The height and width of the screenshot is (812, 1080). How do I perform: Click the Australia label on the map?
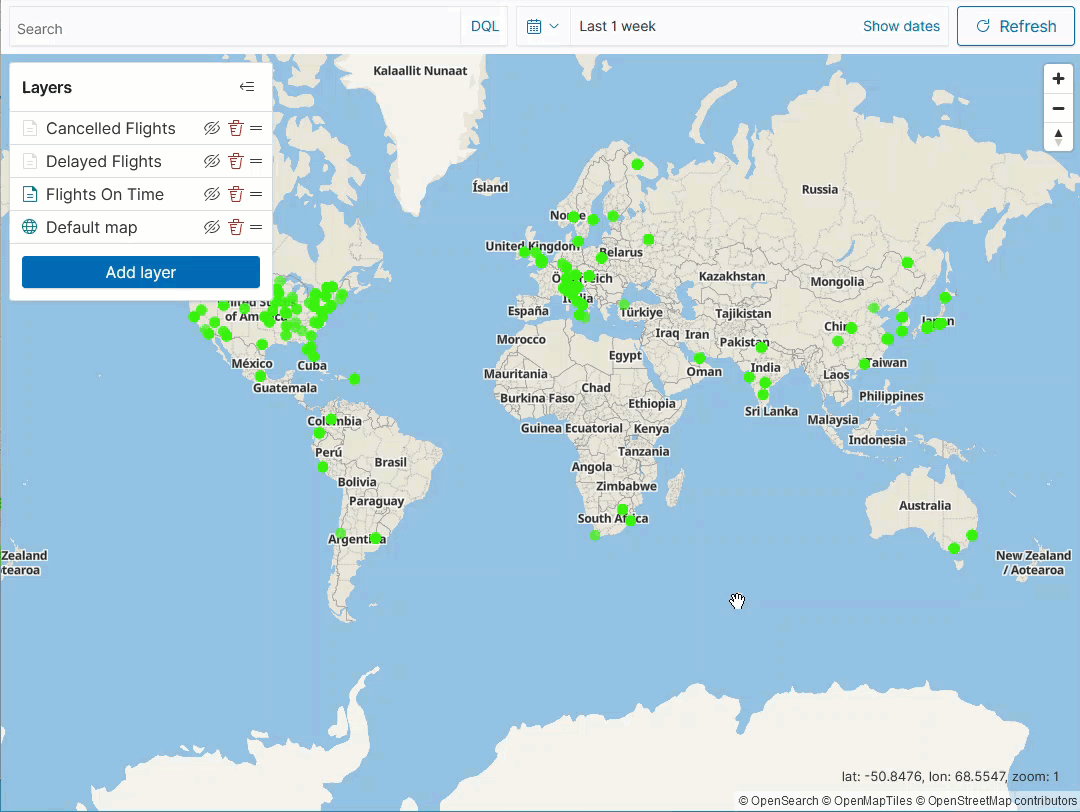coord(924,506)
